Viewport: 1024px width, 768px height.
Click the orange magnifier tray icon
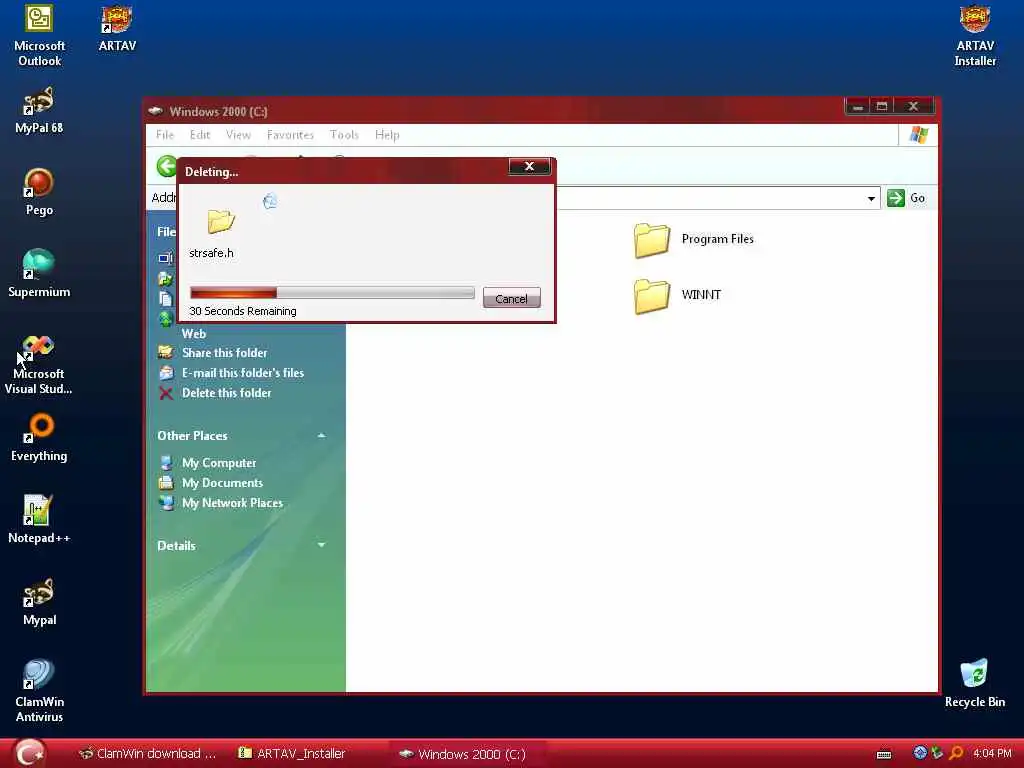pyautogui.click(x=956, y=753)
